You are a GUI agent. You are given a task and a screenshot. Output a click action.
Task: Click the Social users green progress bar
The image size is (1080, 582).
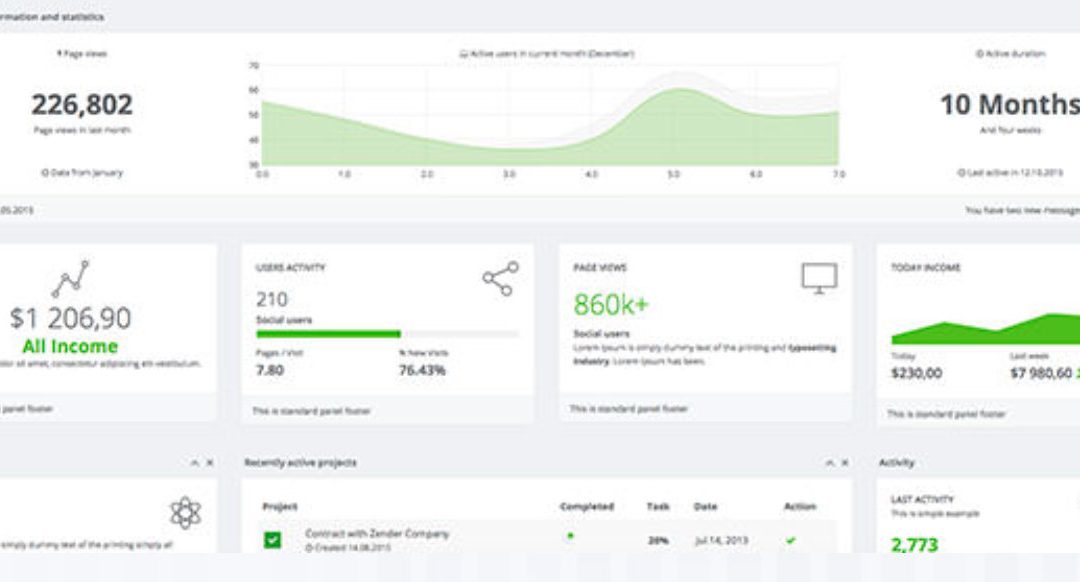coord(328,334)
